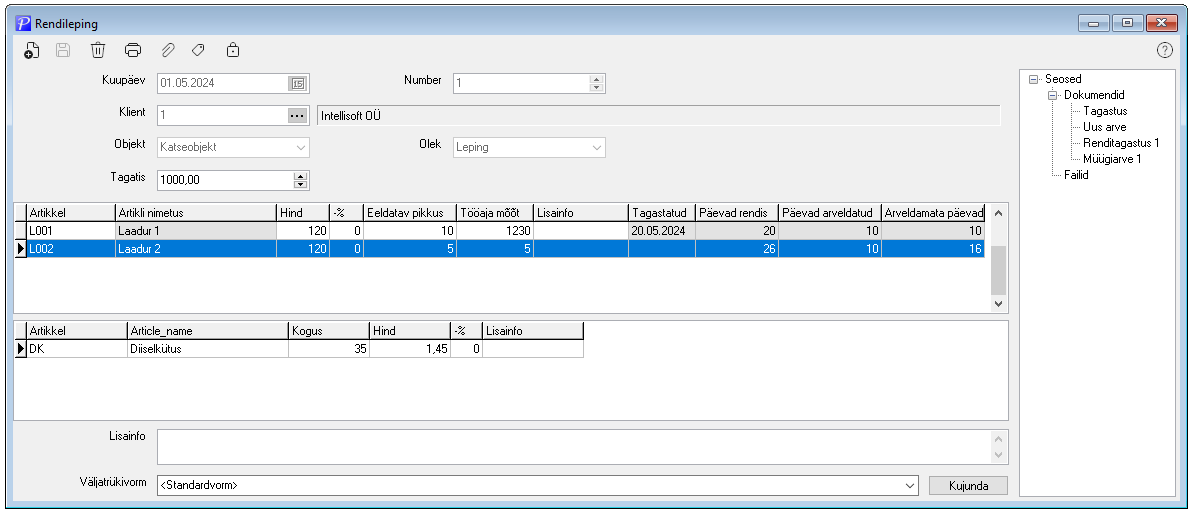Click the Article_name column header
The height and width of the screenshot is (514, 1194).
coord(207,331)
